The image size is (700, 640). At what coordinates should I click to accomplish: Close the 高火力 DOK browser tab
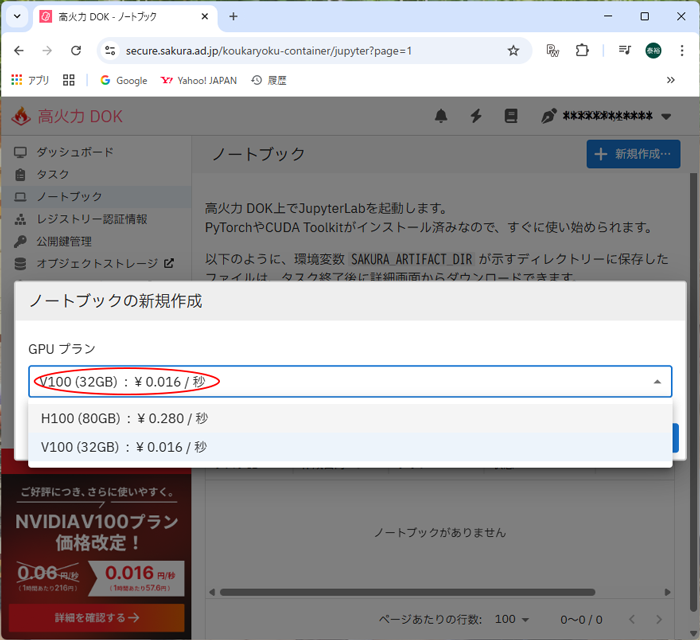204,17
